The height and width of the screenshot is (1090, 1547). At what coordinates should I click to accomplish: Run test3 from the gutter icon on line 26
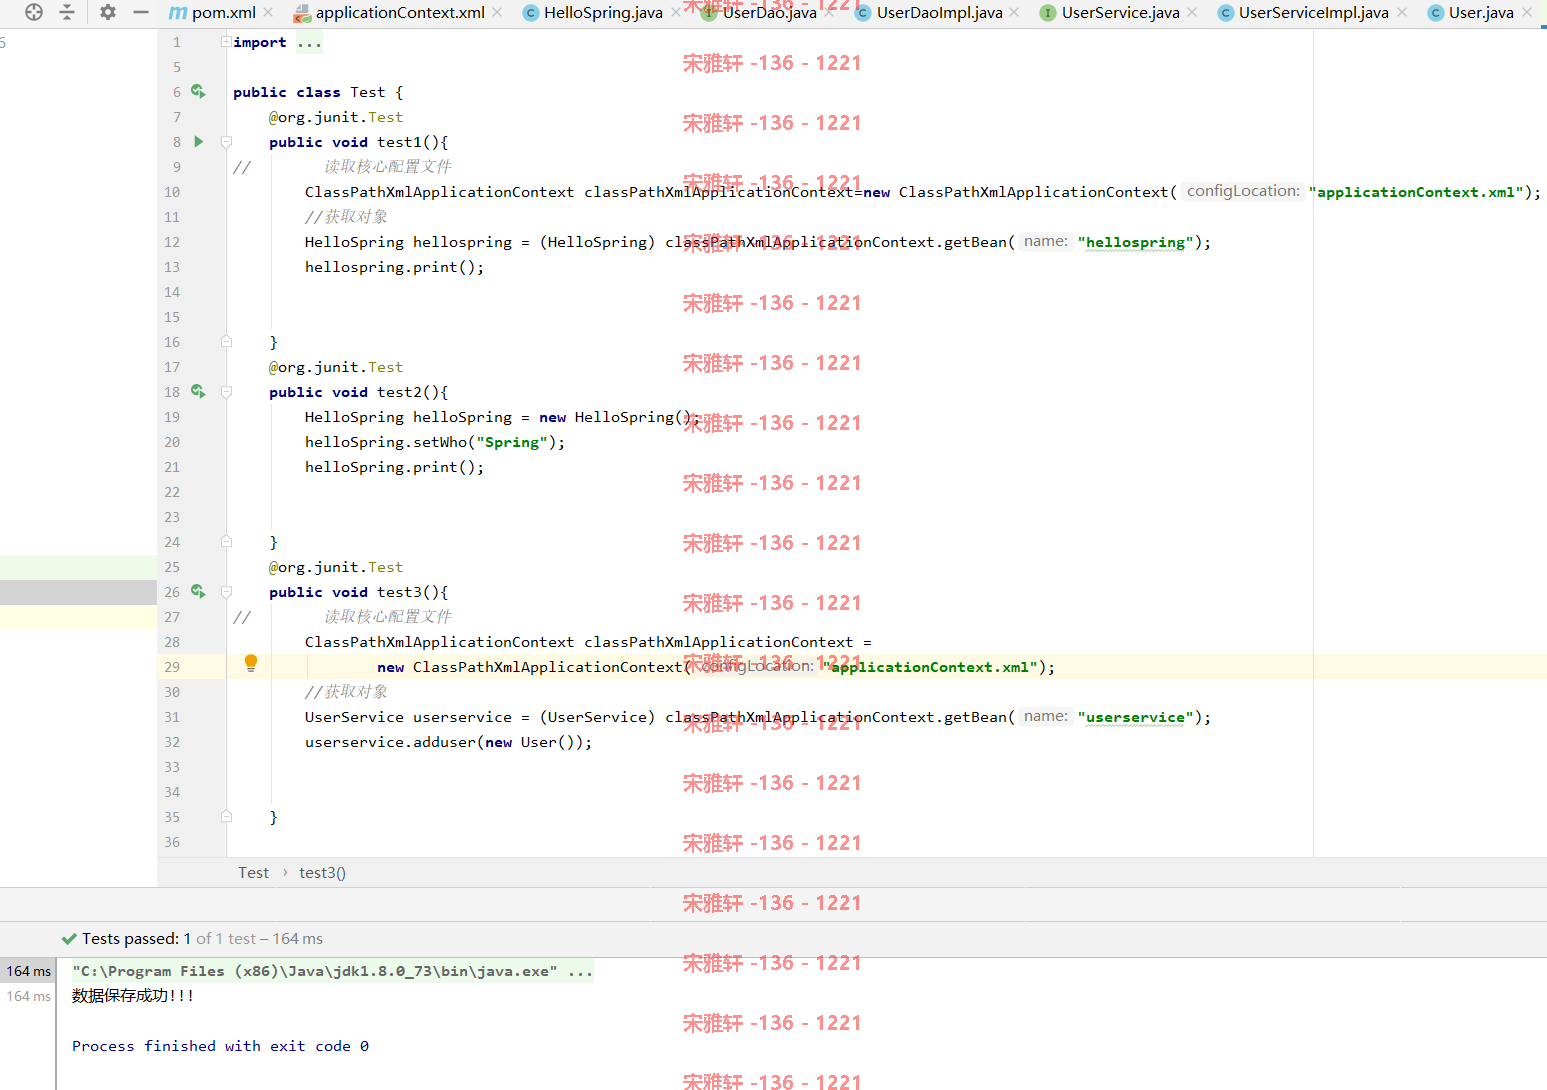[x=198, y=591]
